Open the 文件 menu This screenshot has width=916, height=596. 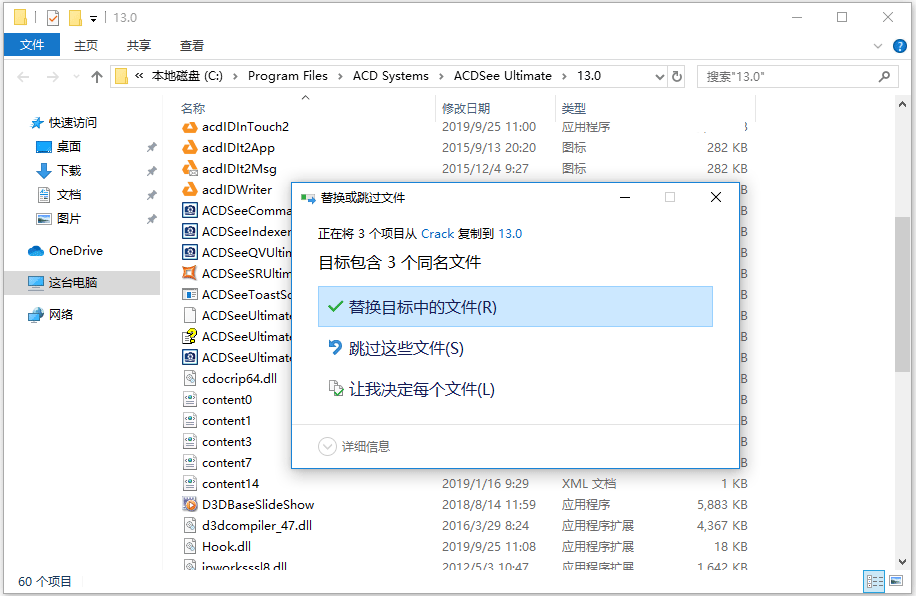point(31,44)
